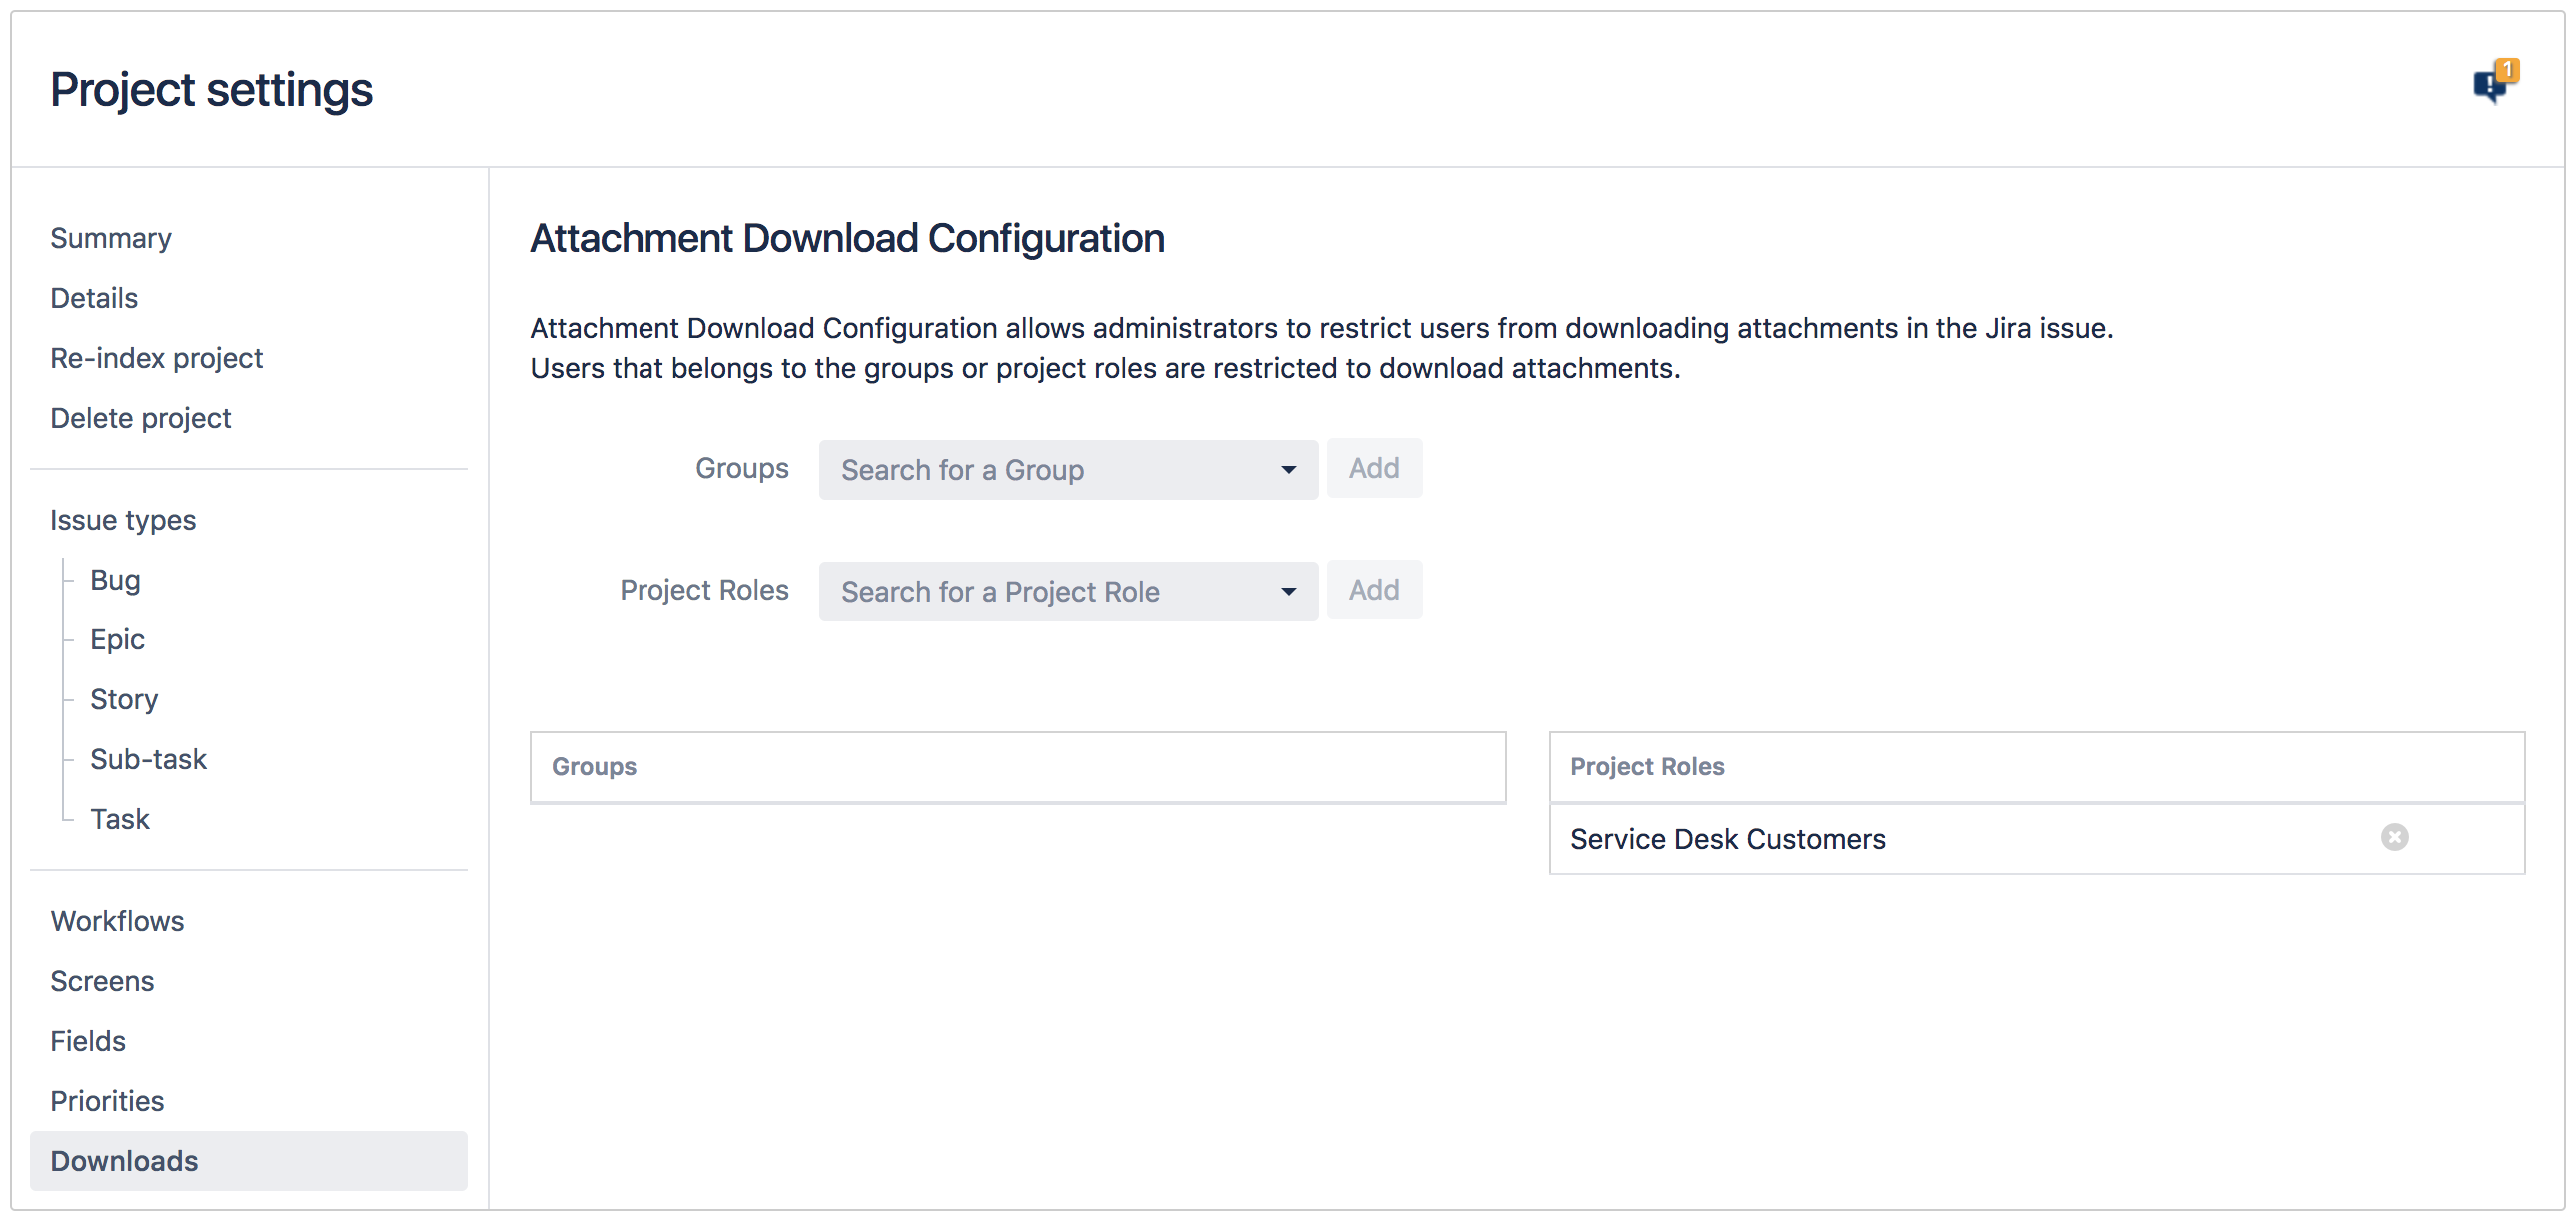
Task: Select the Priorities section
Action: tap(107, 1101)
